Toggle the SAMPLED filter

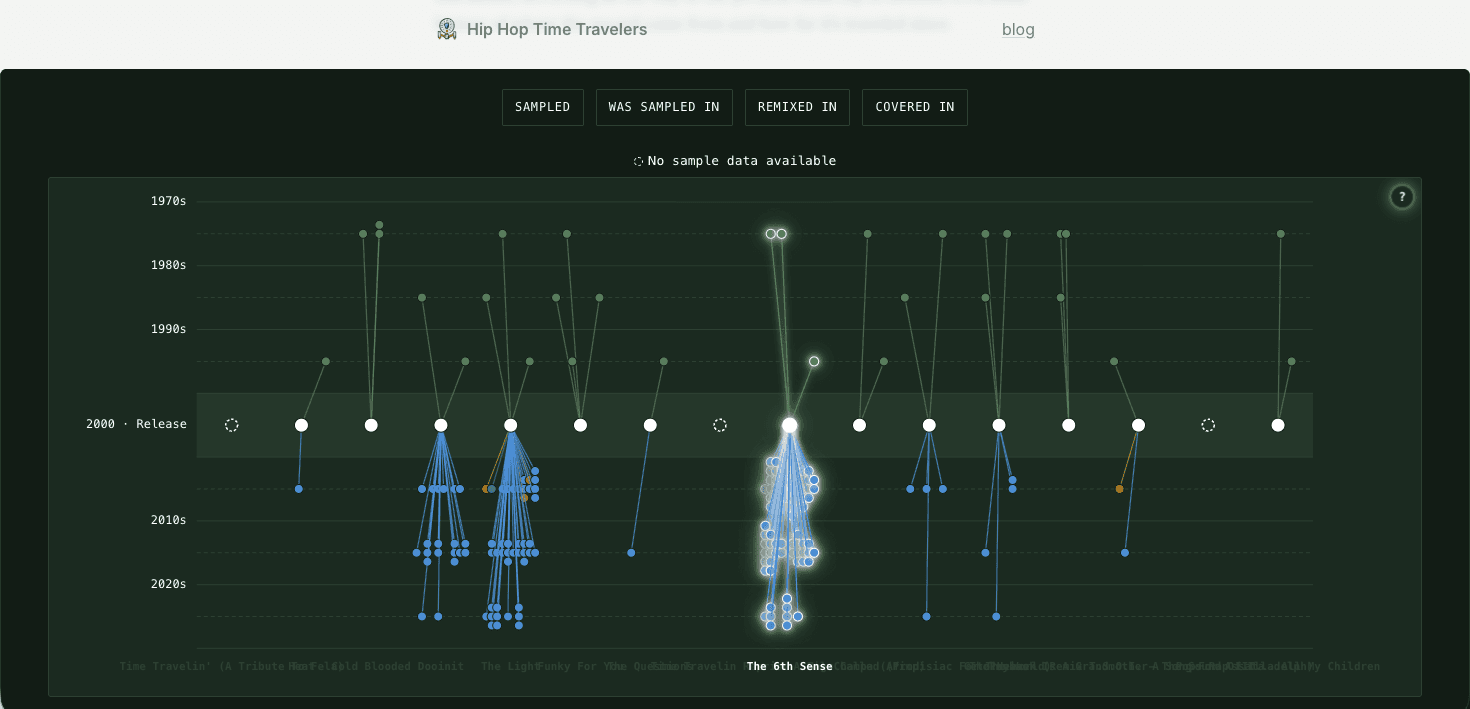click(543, 107)
